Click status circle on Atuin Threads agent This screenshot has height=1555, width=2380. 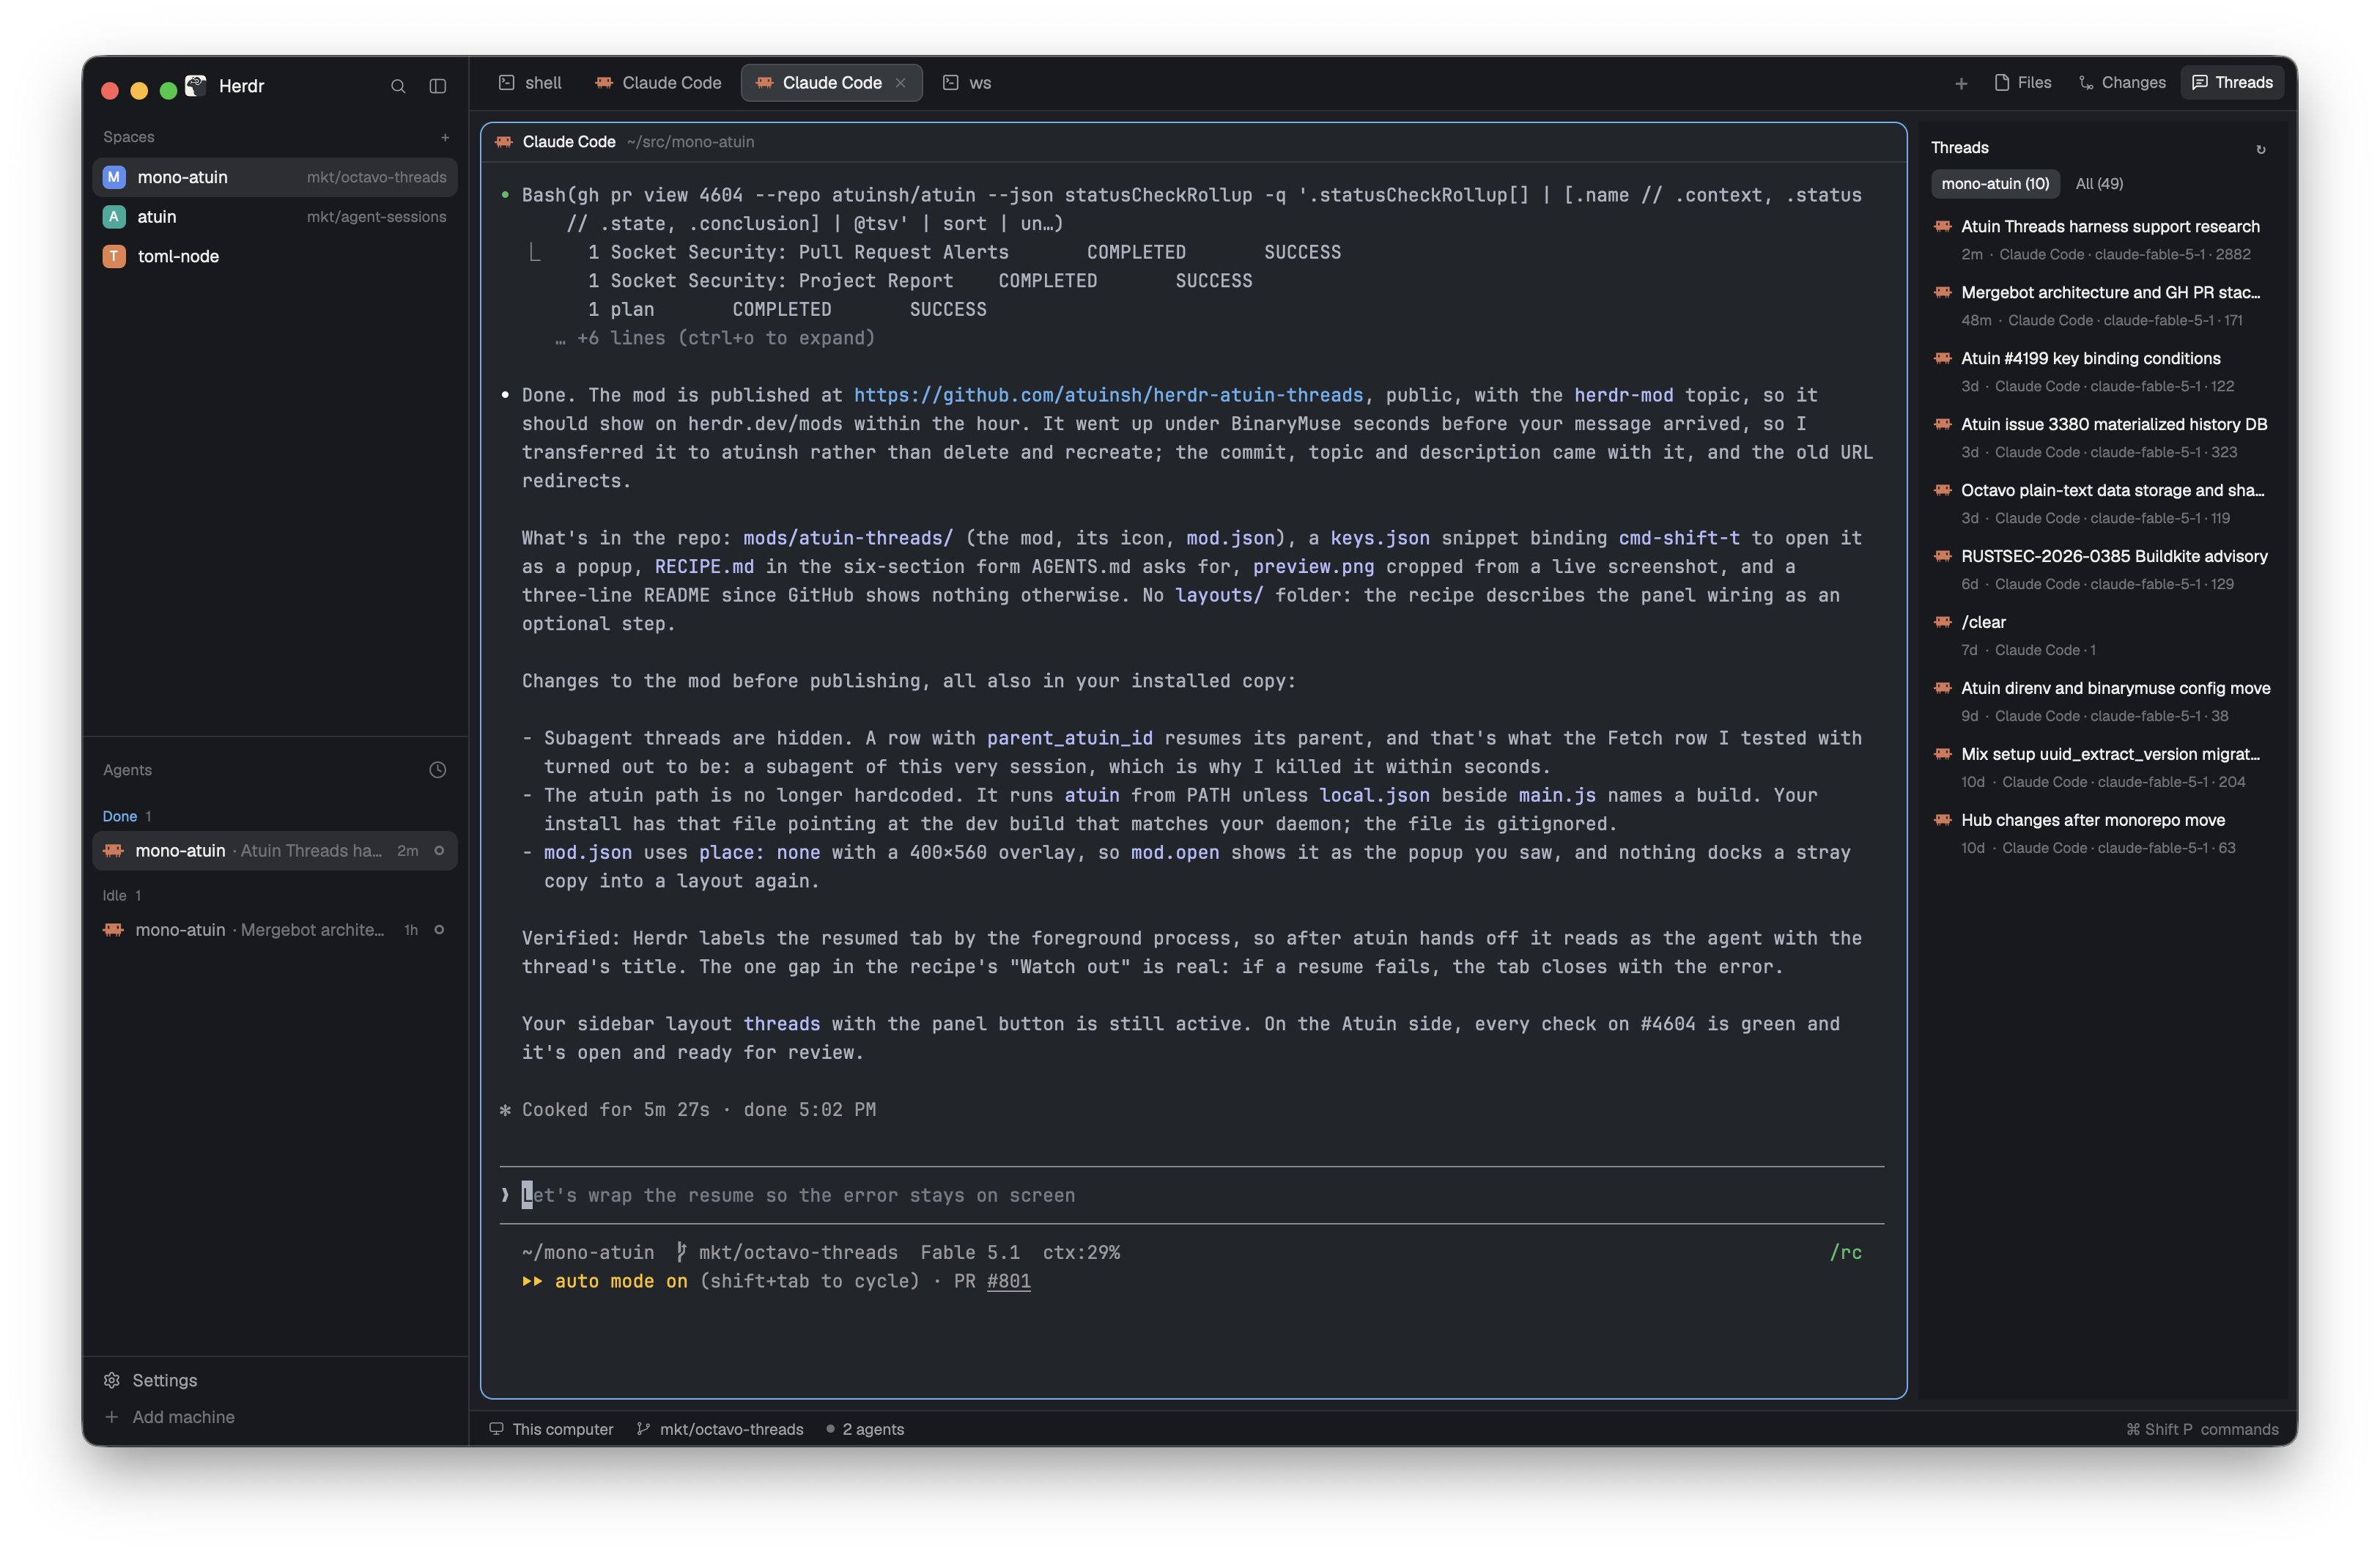(x=439, y=851)
